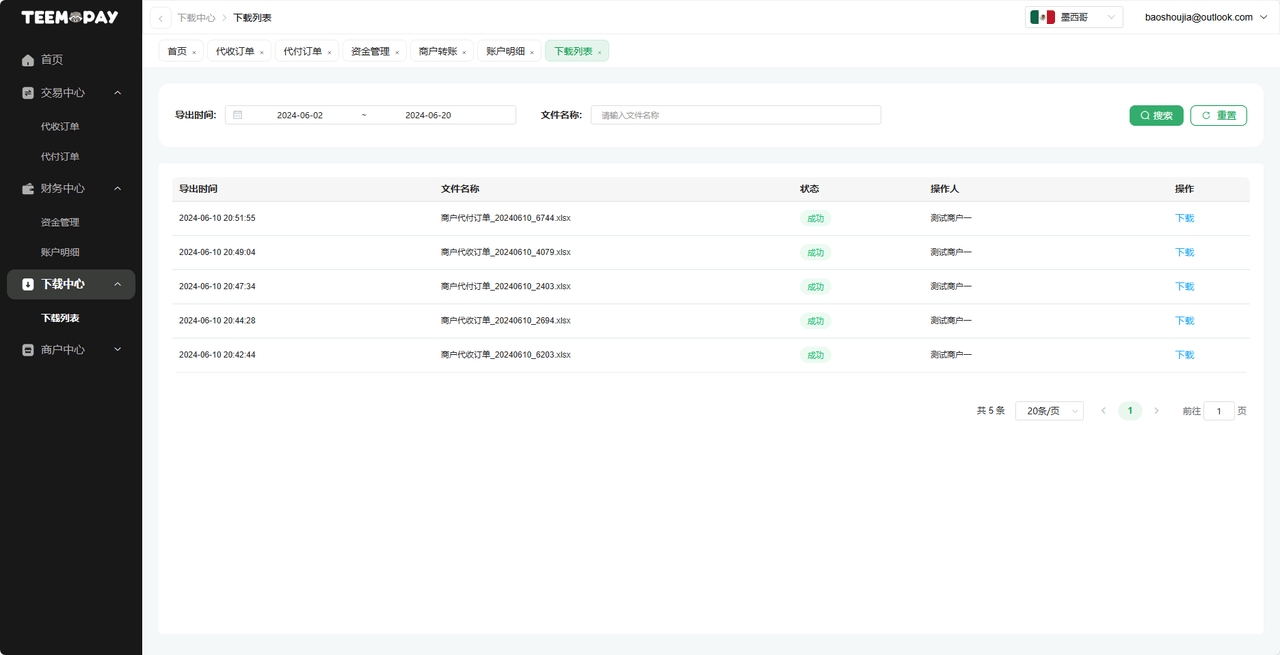Click the start date 2024-06-02 field
This screenshot has width=1280, height=655.
coord(300,115)
